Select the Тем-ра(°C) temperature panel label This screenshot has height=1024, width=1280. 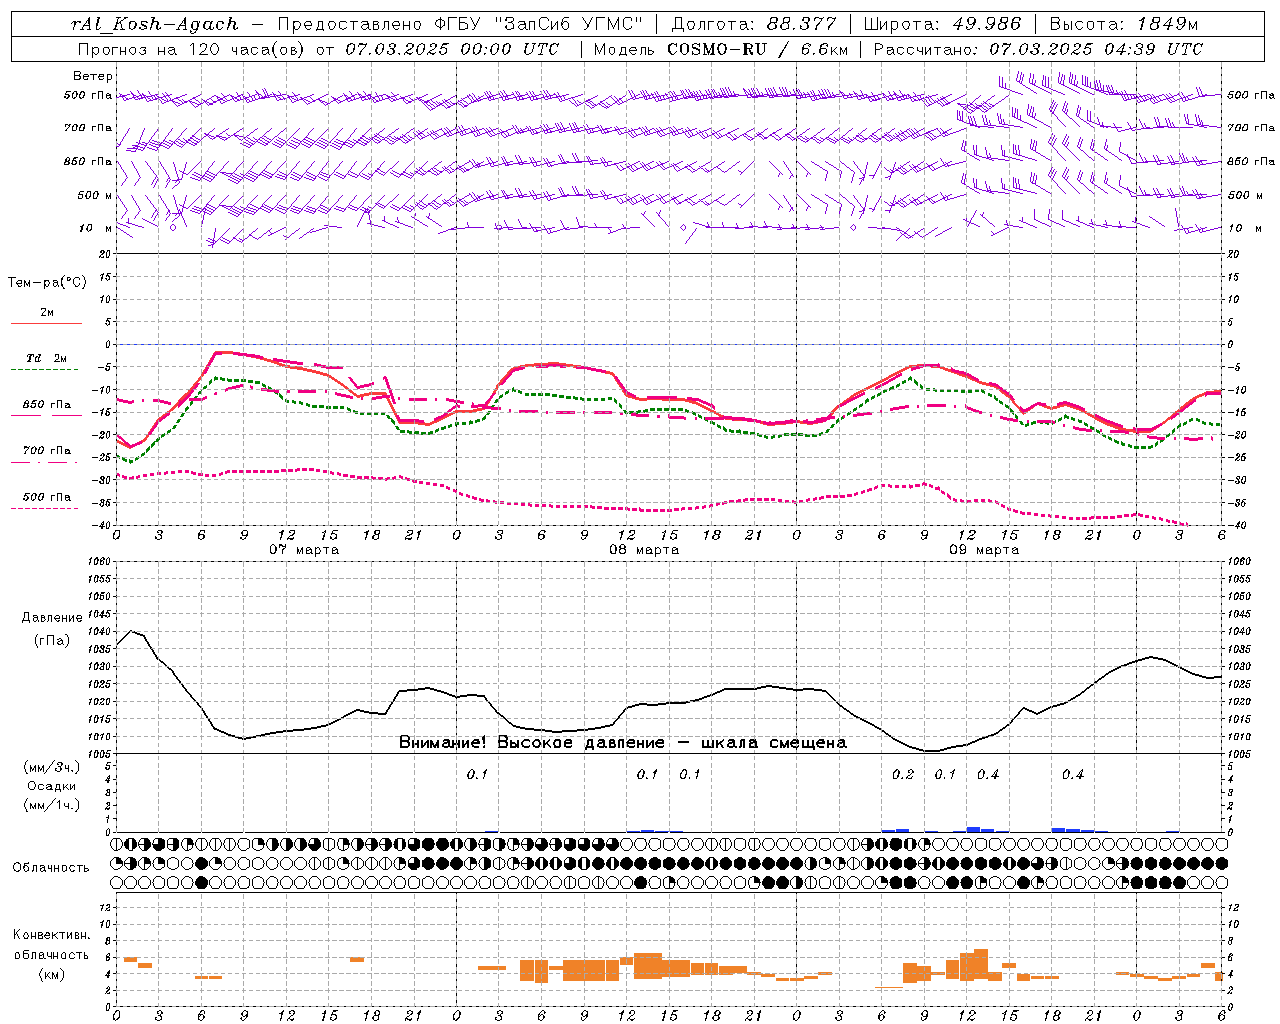click(47, 283)
